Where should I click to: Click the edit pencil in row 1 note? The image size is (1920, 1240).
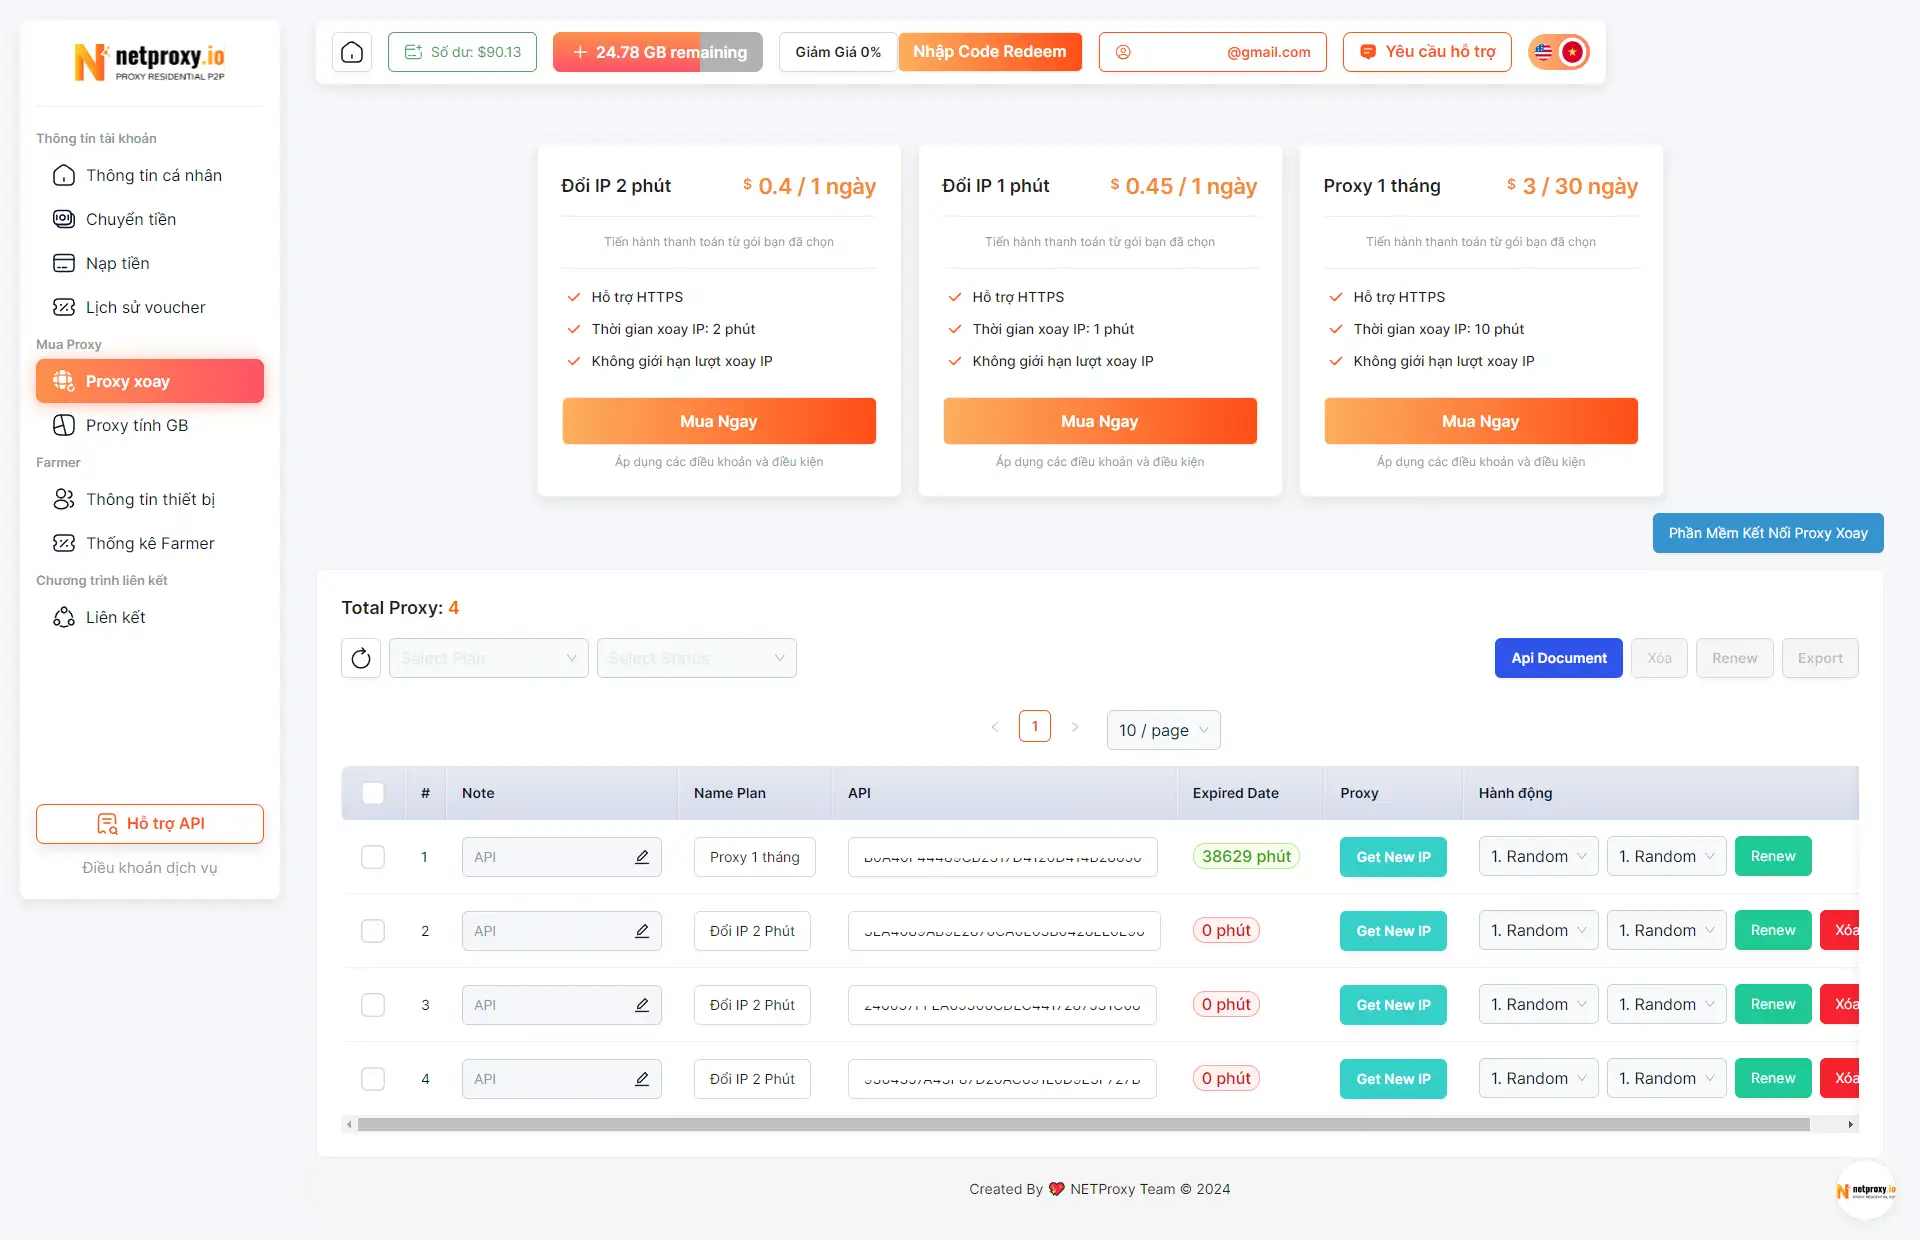click(x=642, y=857)
